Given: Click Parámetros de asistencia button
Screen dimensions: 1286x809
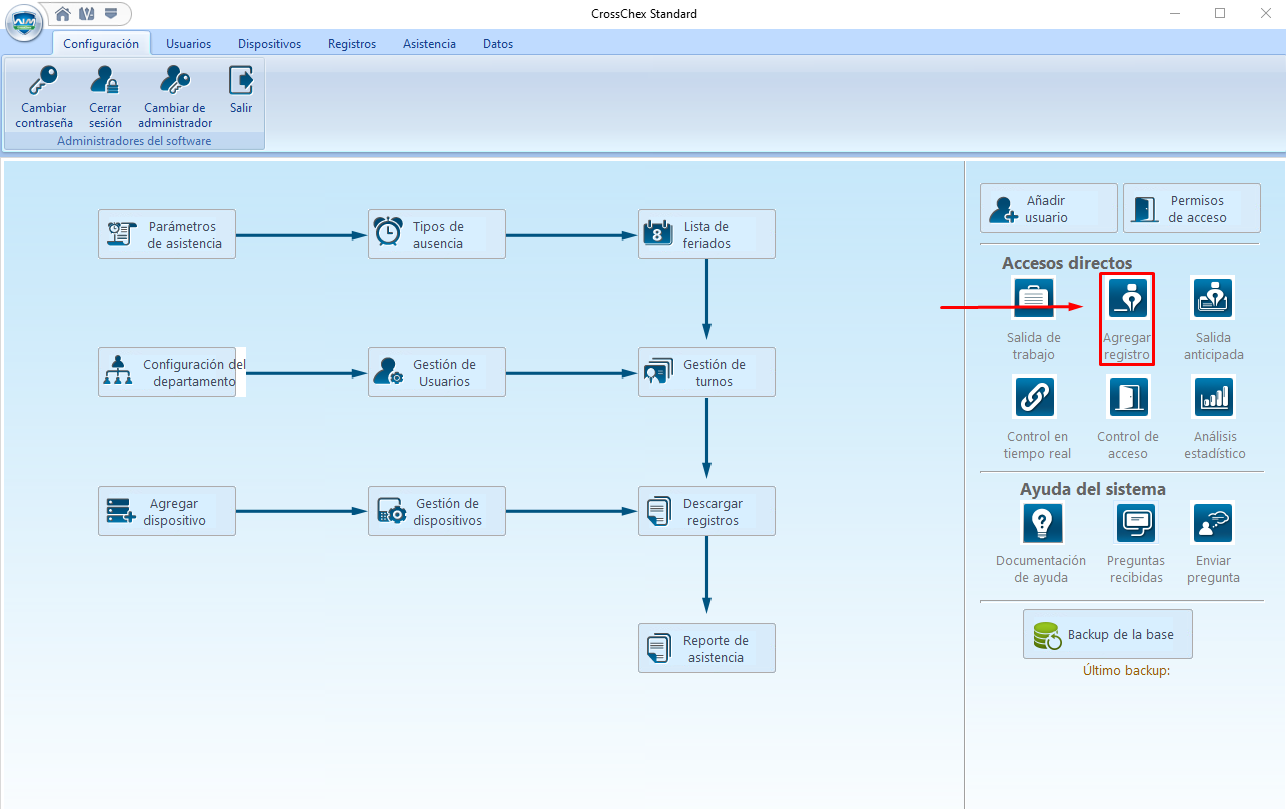Looking at the screenshot, I should click(x=167, y=234).
